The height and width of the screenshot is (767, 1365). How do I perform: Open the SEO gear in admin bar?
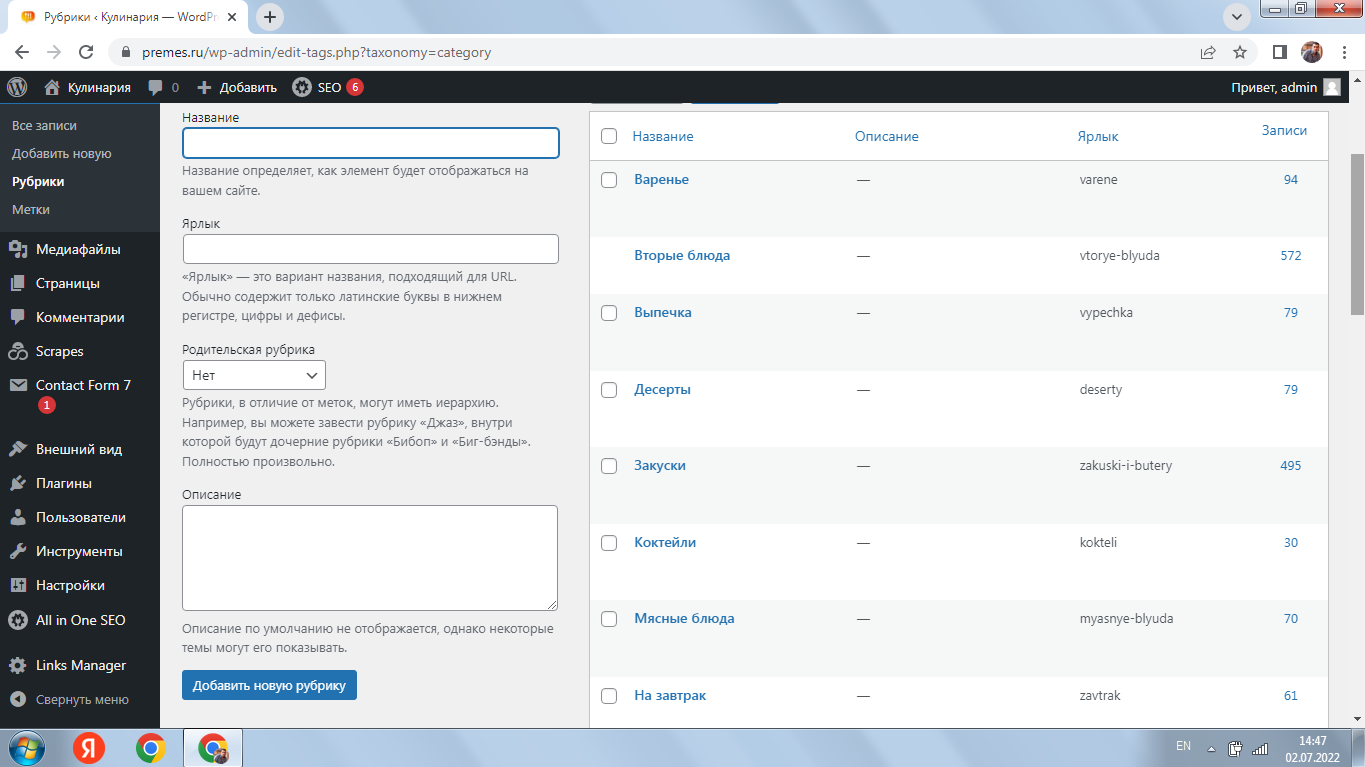click(302, 87)
